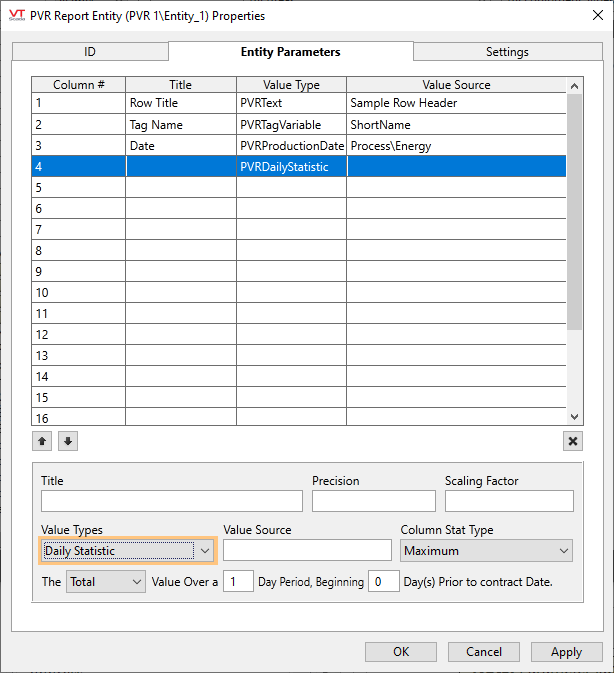The height and width of the screenshot is (673, 614).
Task: Click the Apply button
Action: (x=566, y=652)
